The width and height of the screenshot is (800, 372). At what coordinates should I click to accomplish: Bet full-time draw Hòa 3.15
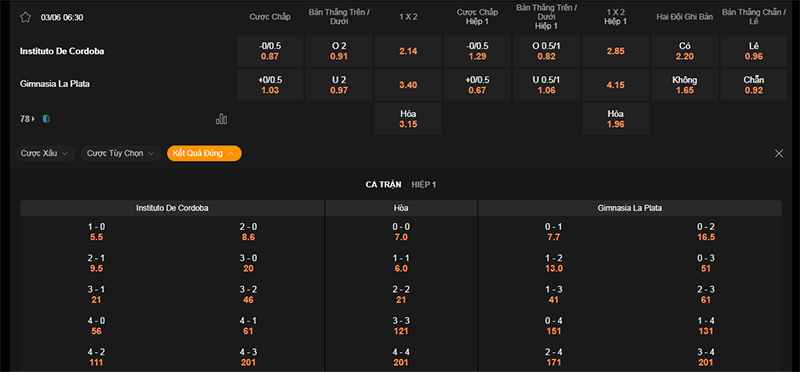click(408, 119)
